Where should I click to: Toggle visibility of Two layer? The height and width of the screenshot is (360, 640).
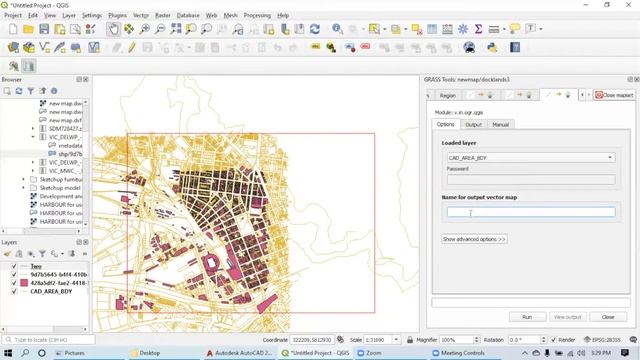(x=14, y=266)
